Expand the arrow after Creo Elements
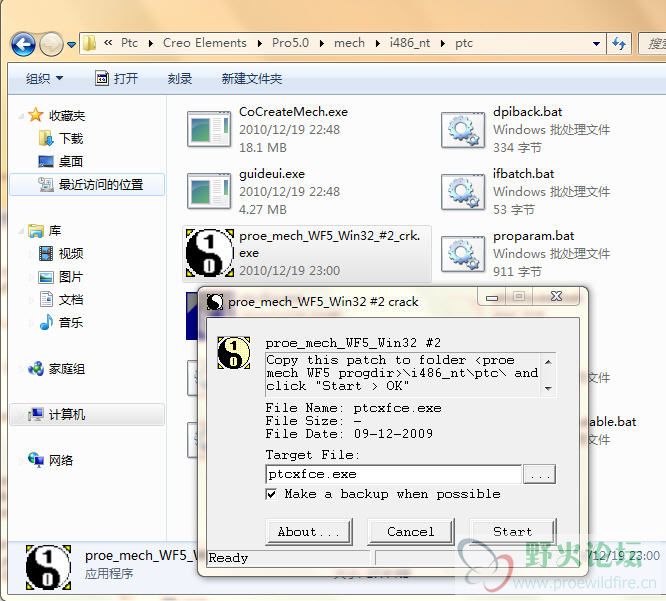 (260, 43)
